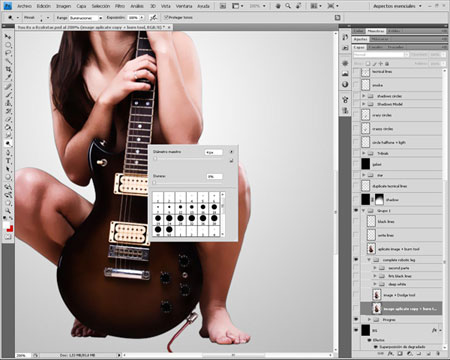Image resolution: width=450 pixels, height=360 pixels.
Task: Select the Move tool
Action: click(x=8, y=36)
